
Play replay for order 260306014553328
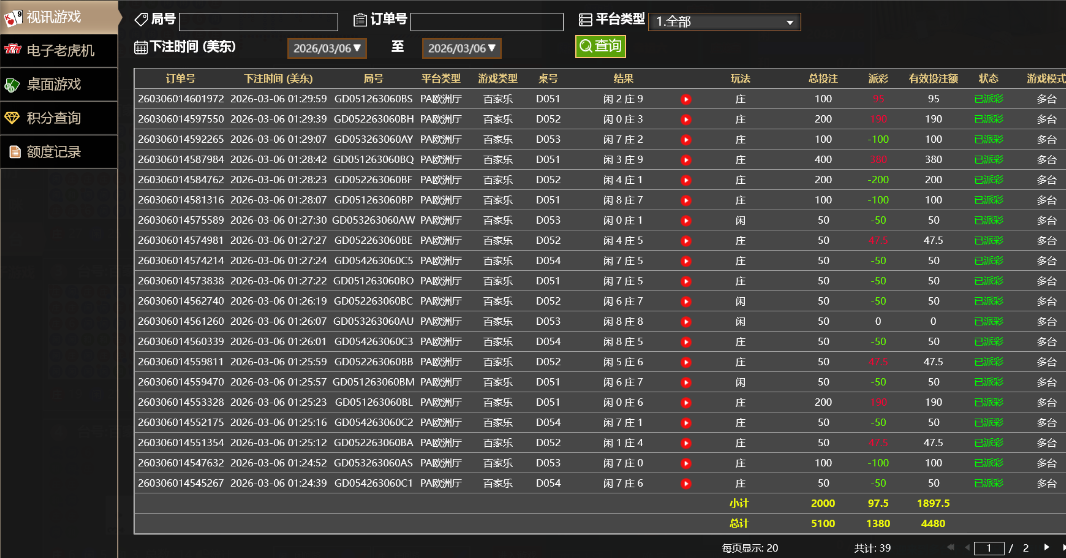tap(686, 402)
